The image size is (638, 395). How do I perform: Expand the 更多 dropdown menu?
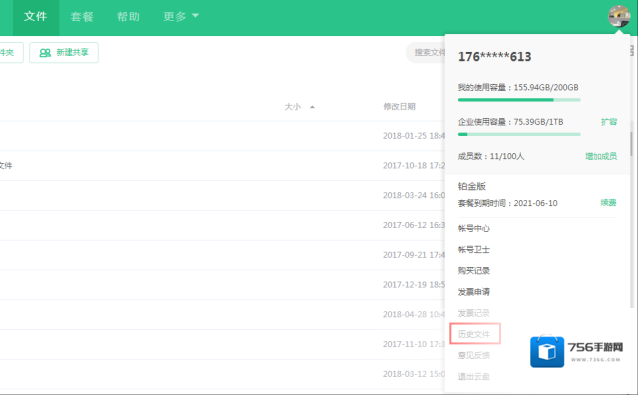click(181, 16)
